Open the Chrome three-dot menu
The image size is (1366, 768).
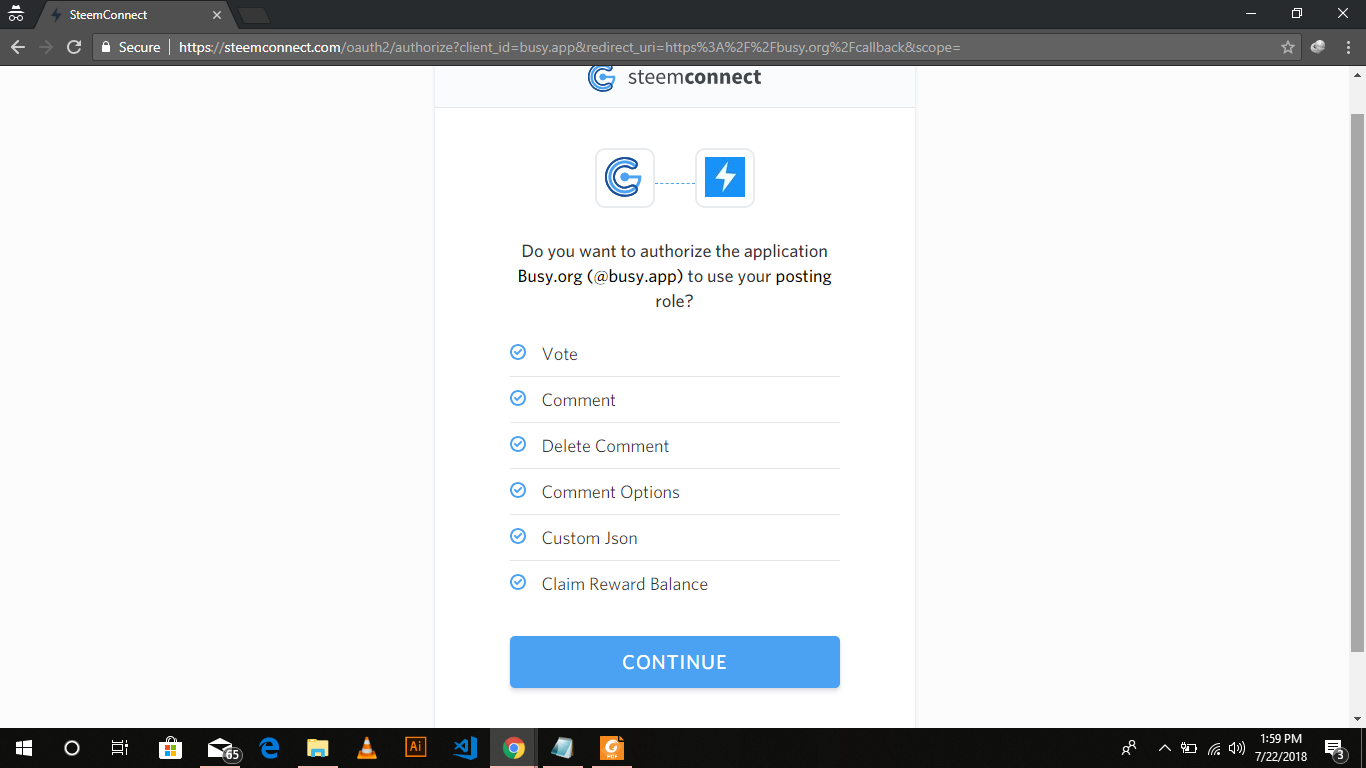[x=1347, y=47]
